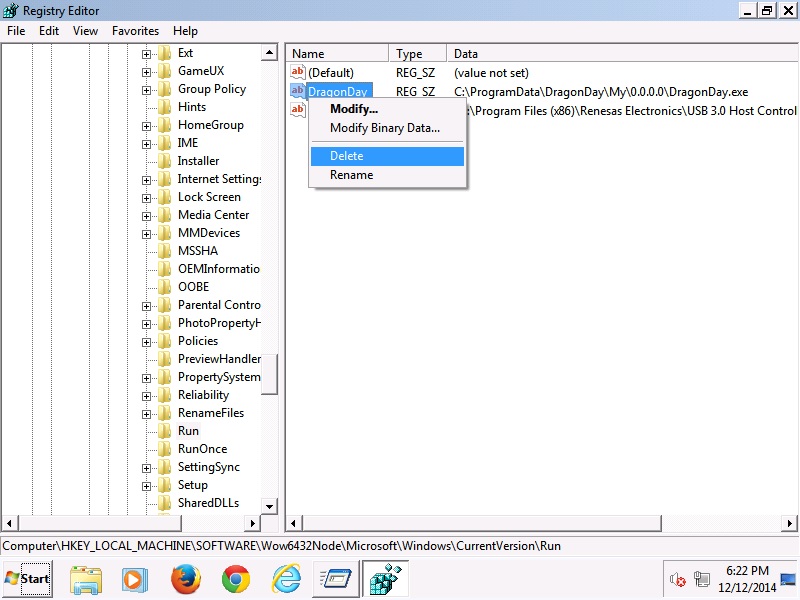Open Windows Explorer from the taskbar
Image resolution: width=800 pixels, height=600 pixels.
(86, 580)
